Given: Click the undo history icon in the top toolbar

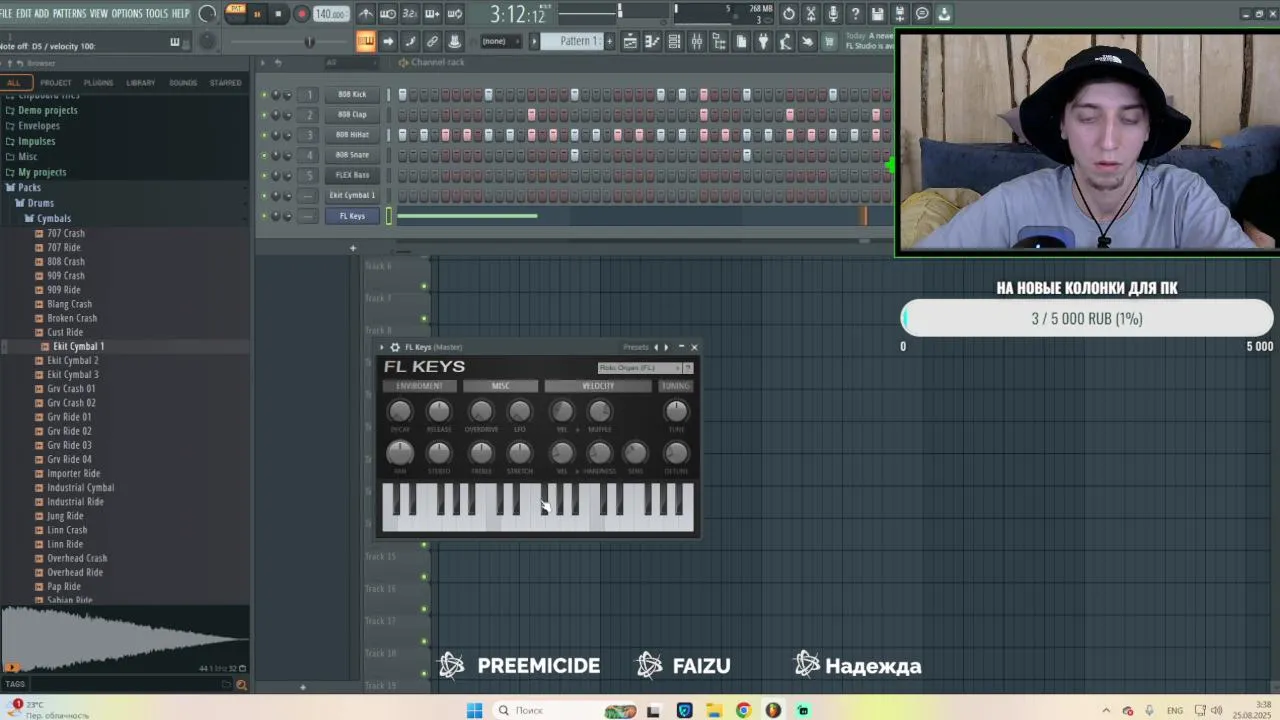Looking at the screenshot, I should pos(788,14).
